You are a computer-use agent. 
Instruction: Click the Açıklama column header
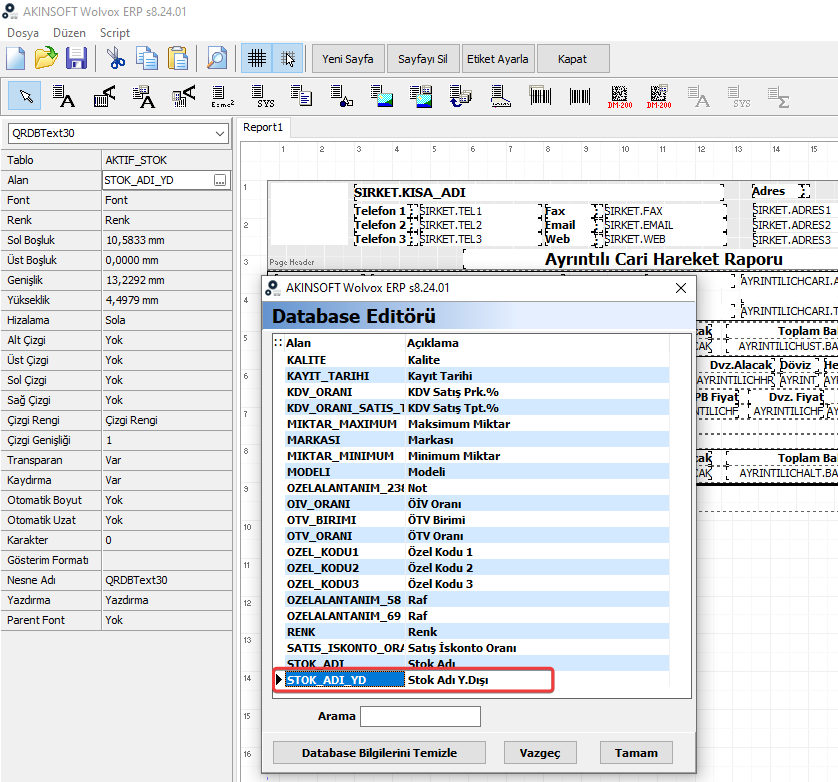pyautogui.click(x=537, y=343)
